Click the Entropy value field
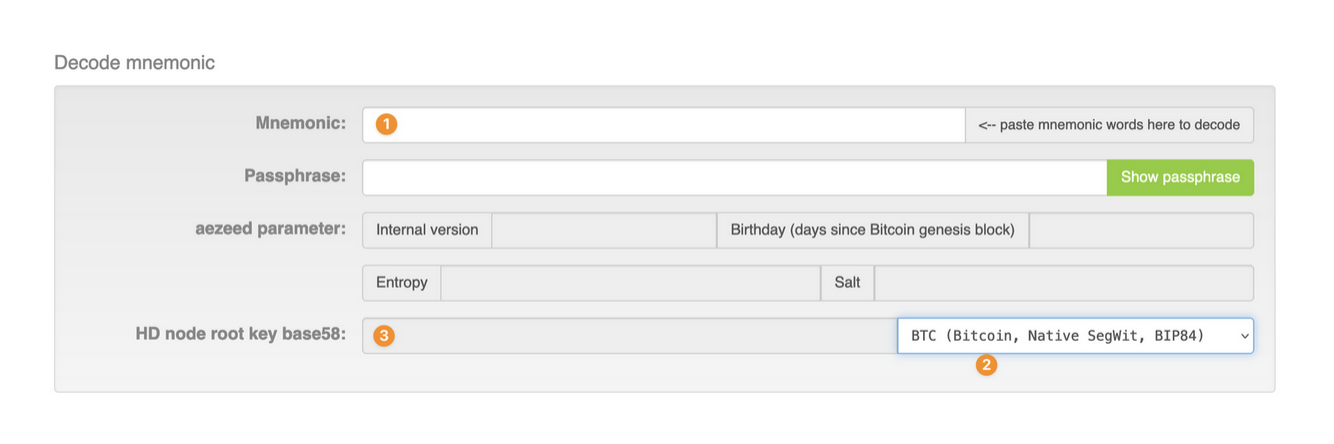Viewport: 1334px width, 444px height. [630, 283]
